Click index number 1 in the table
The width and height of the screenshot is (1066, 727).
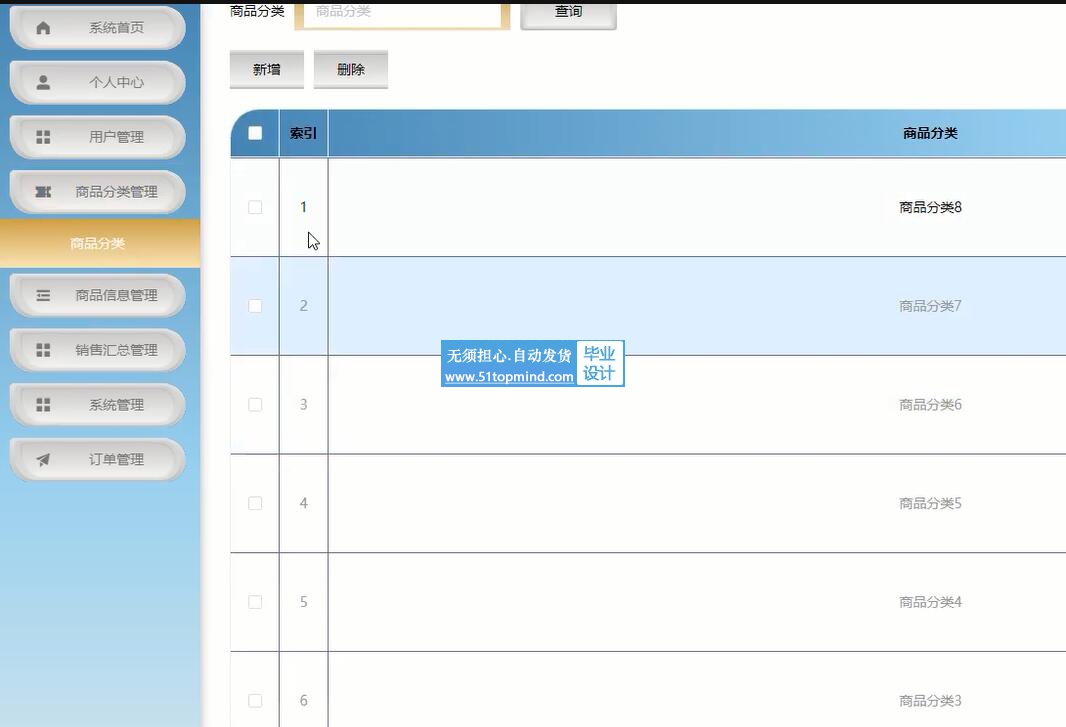coord(303,207)
